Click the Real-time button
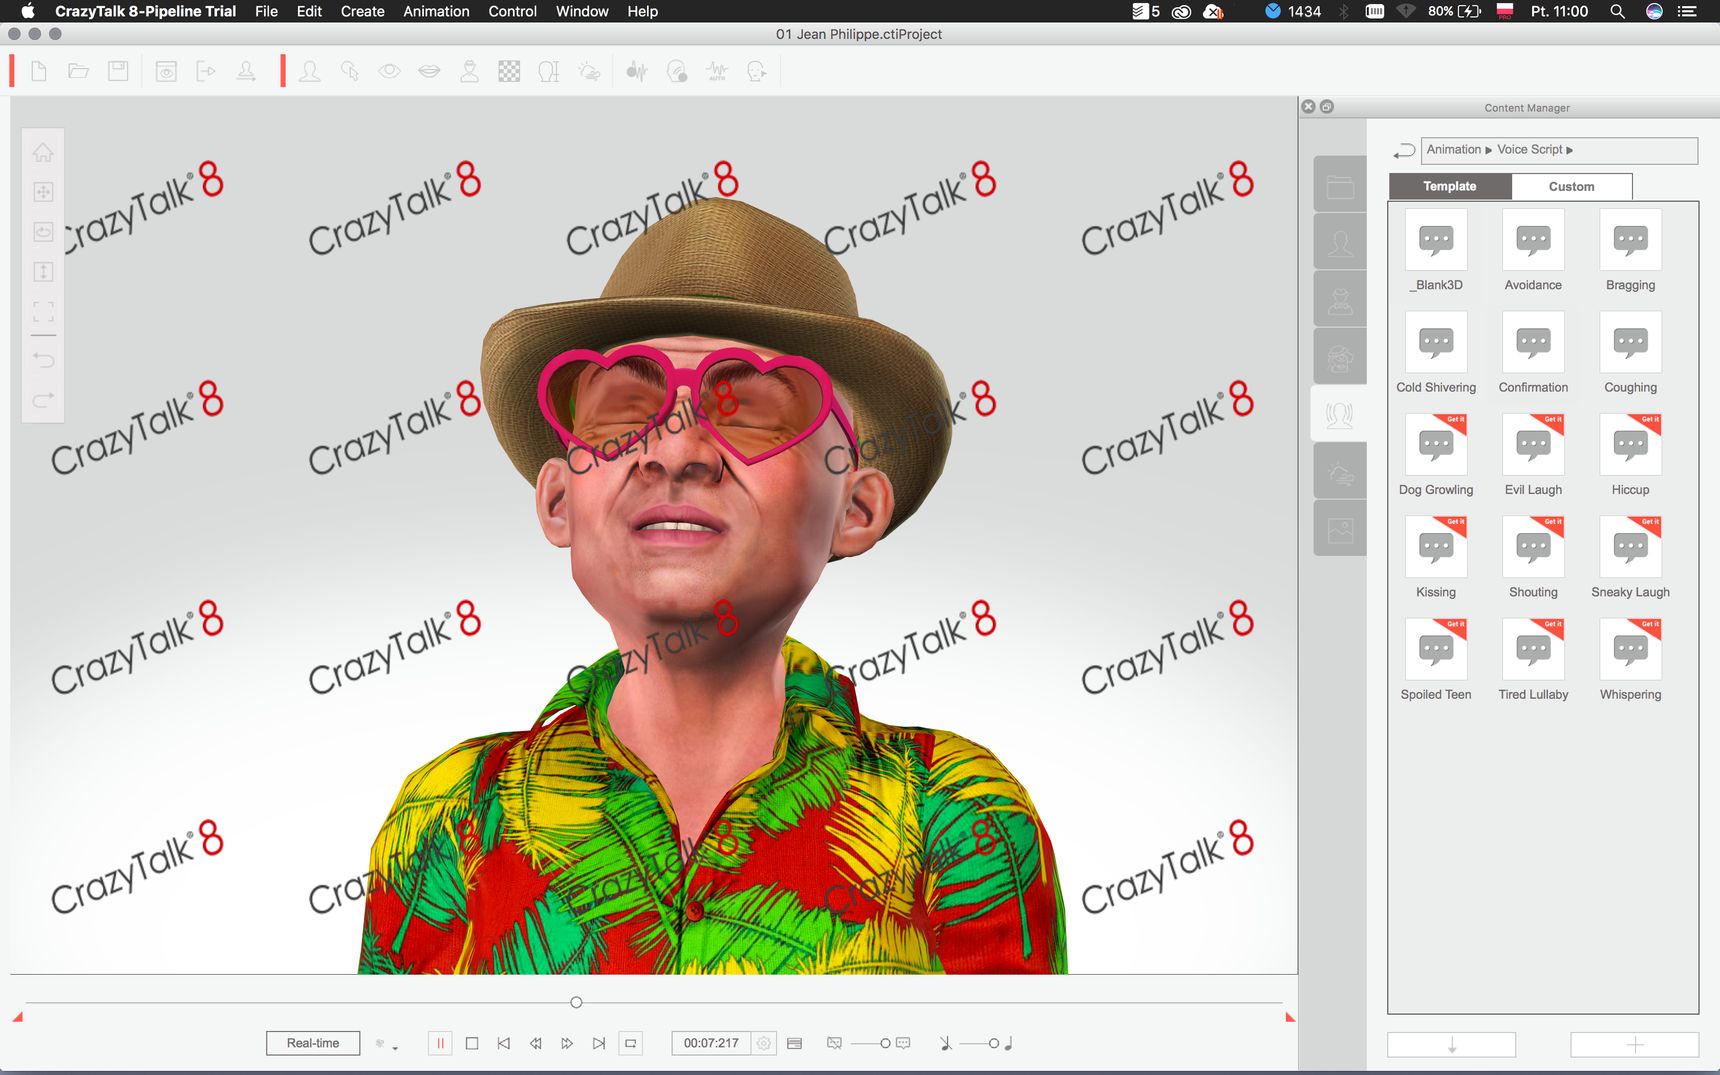This screenshot has height=1075, width=1720. 313,1043
